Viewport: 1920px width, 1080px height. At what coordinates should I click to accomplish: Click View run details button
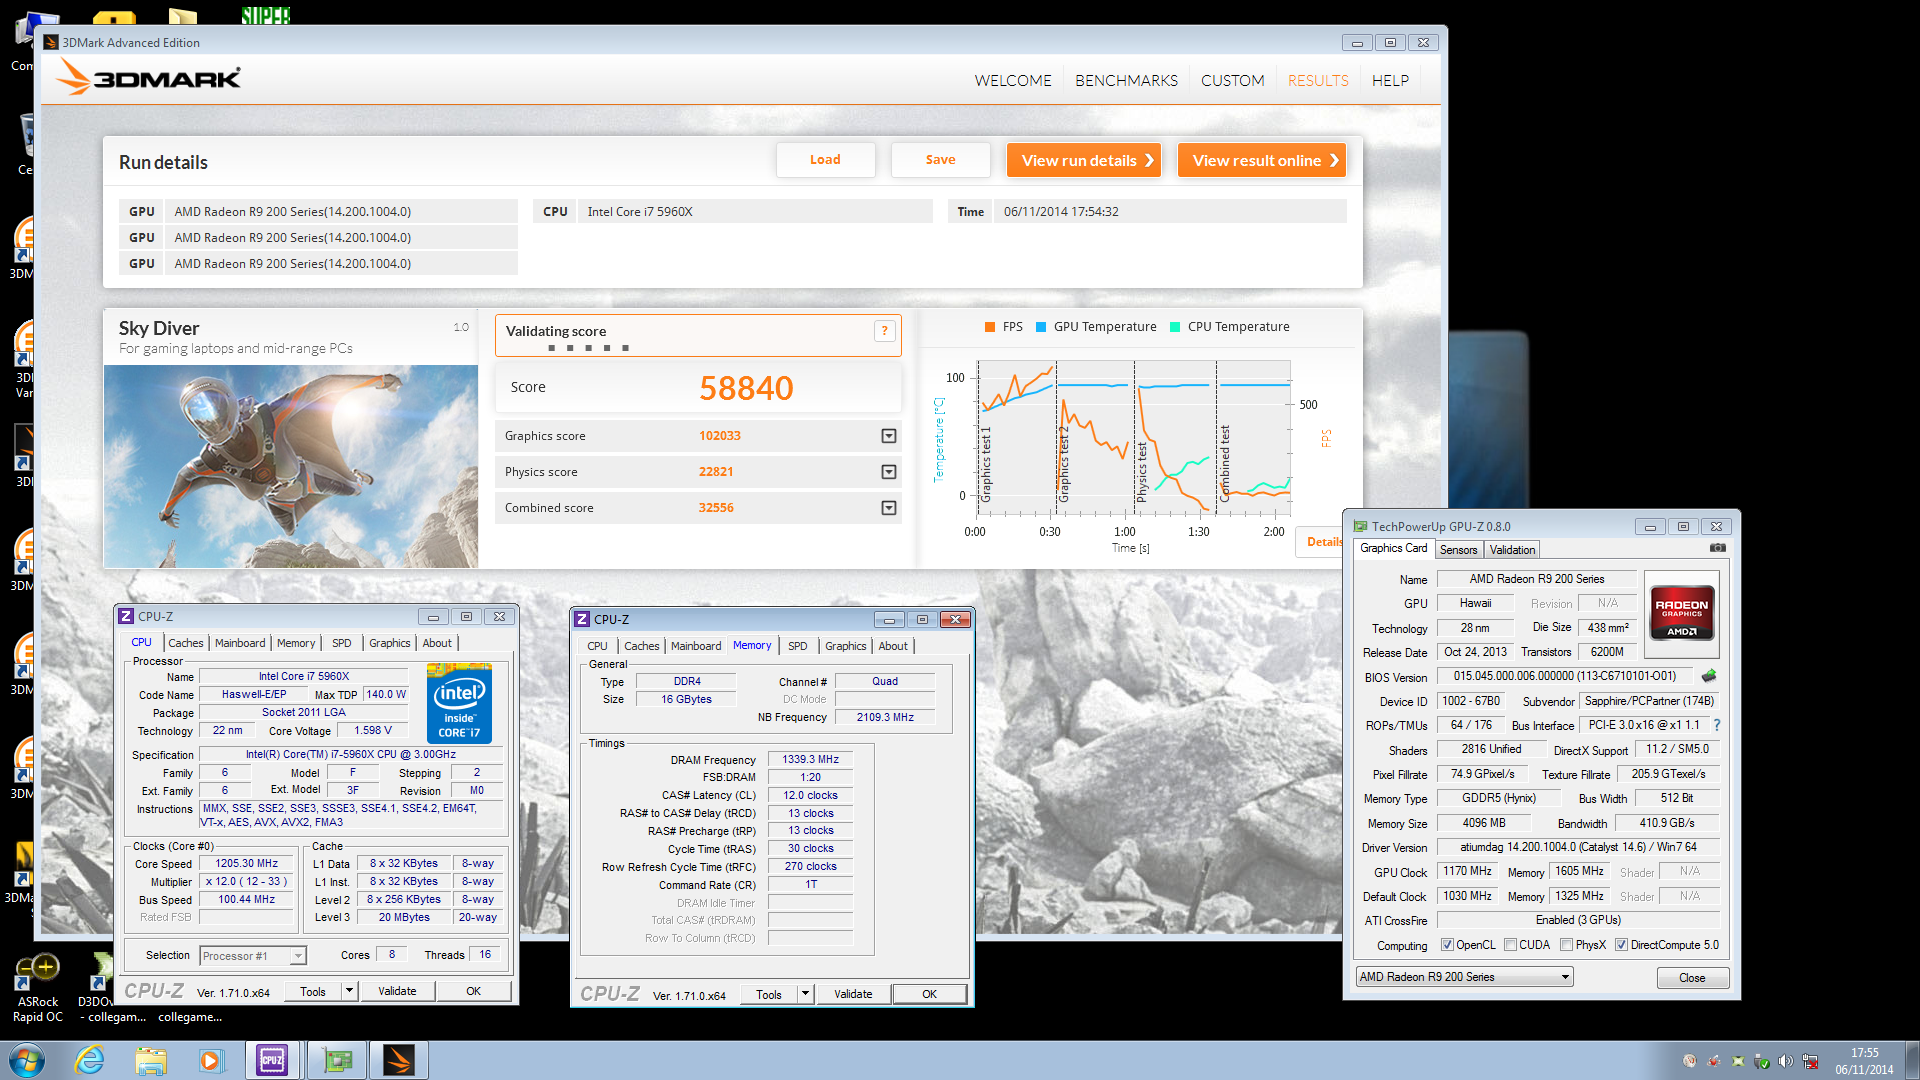click(1083, 160)
